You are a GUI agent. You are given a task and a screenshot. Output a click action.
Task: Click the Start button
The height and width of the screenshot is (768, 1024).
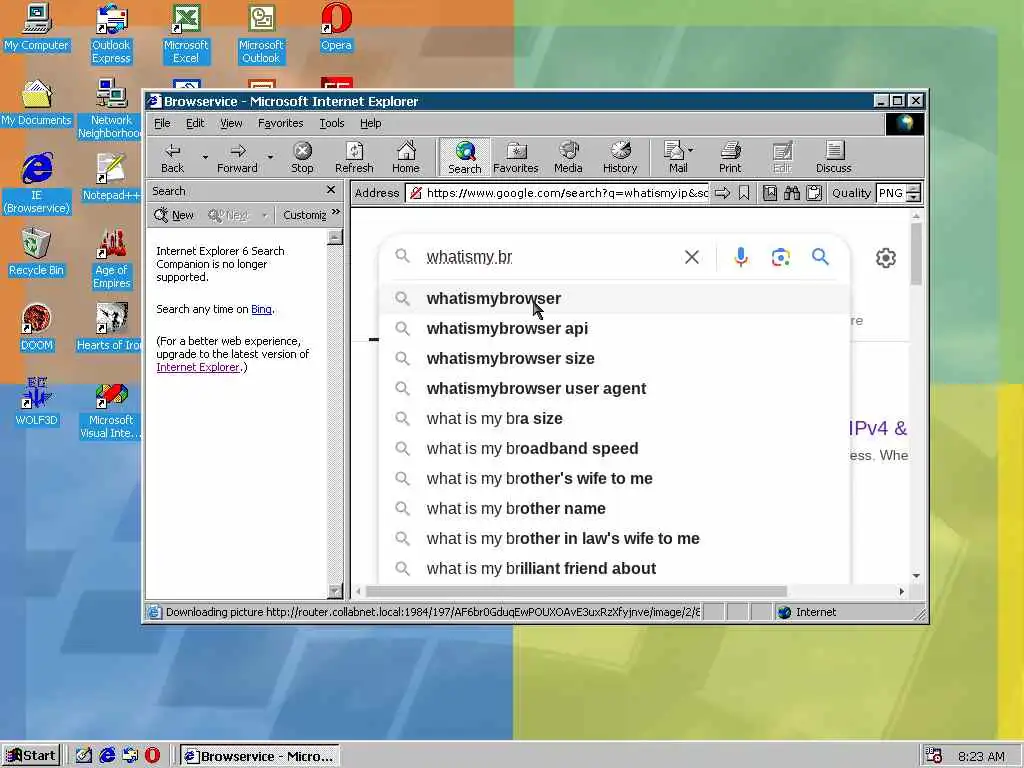point(31,756)
